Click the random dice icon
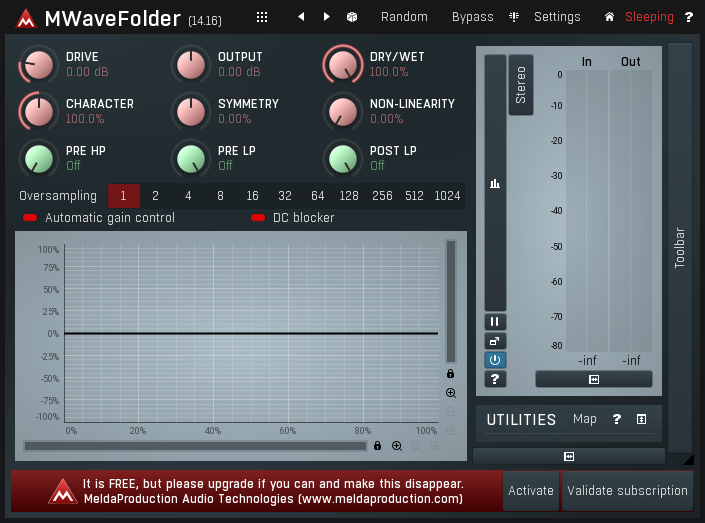 (352, 17)
